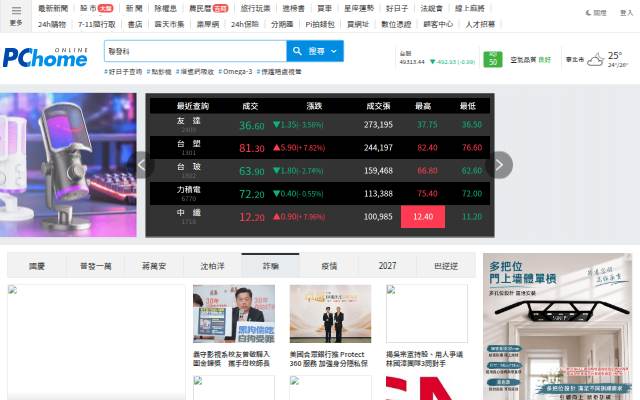The width and height of the screenshot is (640, 400).
Task: Click the 72.20 stock price
Action: 251,194
